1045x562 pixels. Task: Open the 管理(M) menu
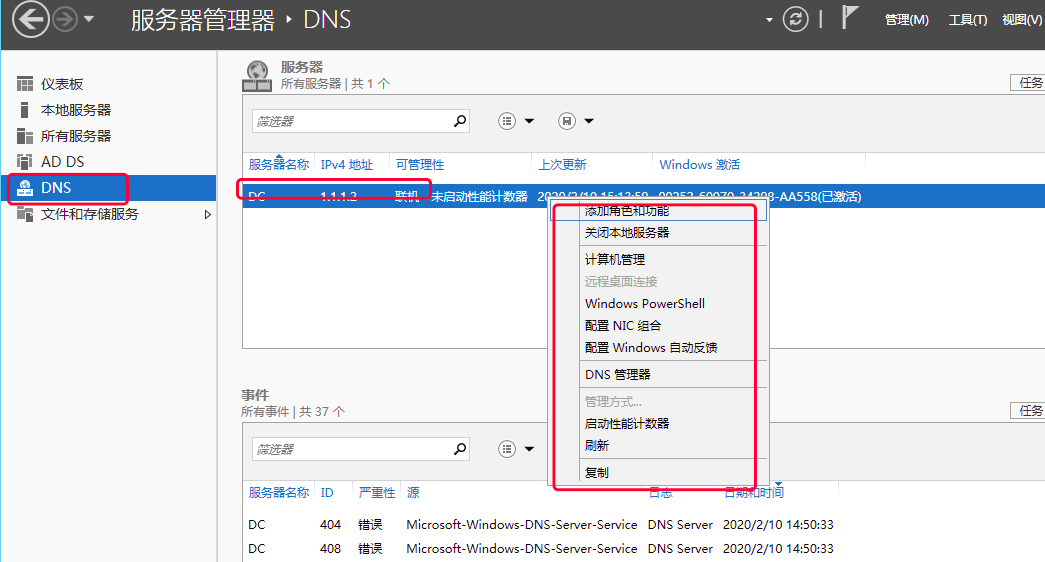pyautogui.click(x=906, y=20)
